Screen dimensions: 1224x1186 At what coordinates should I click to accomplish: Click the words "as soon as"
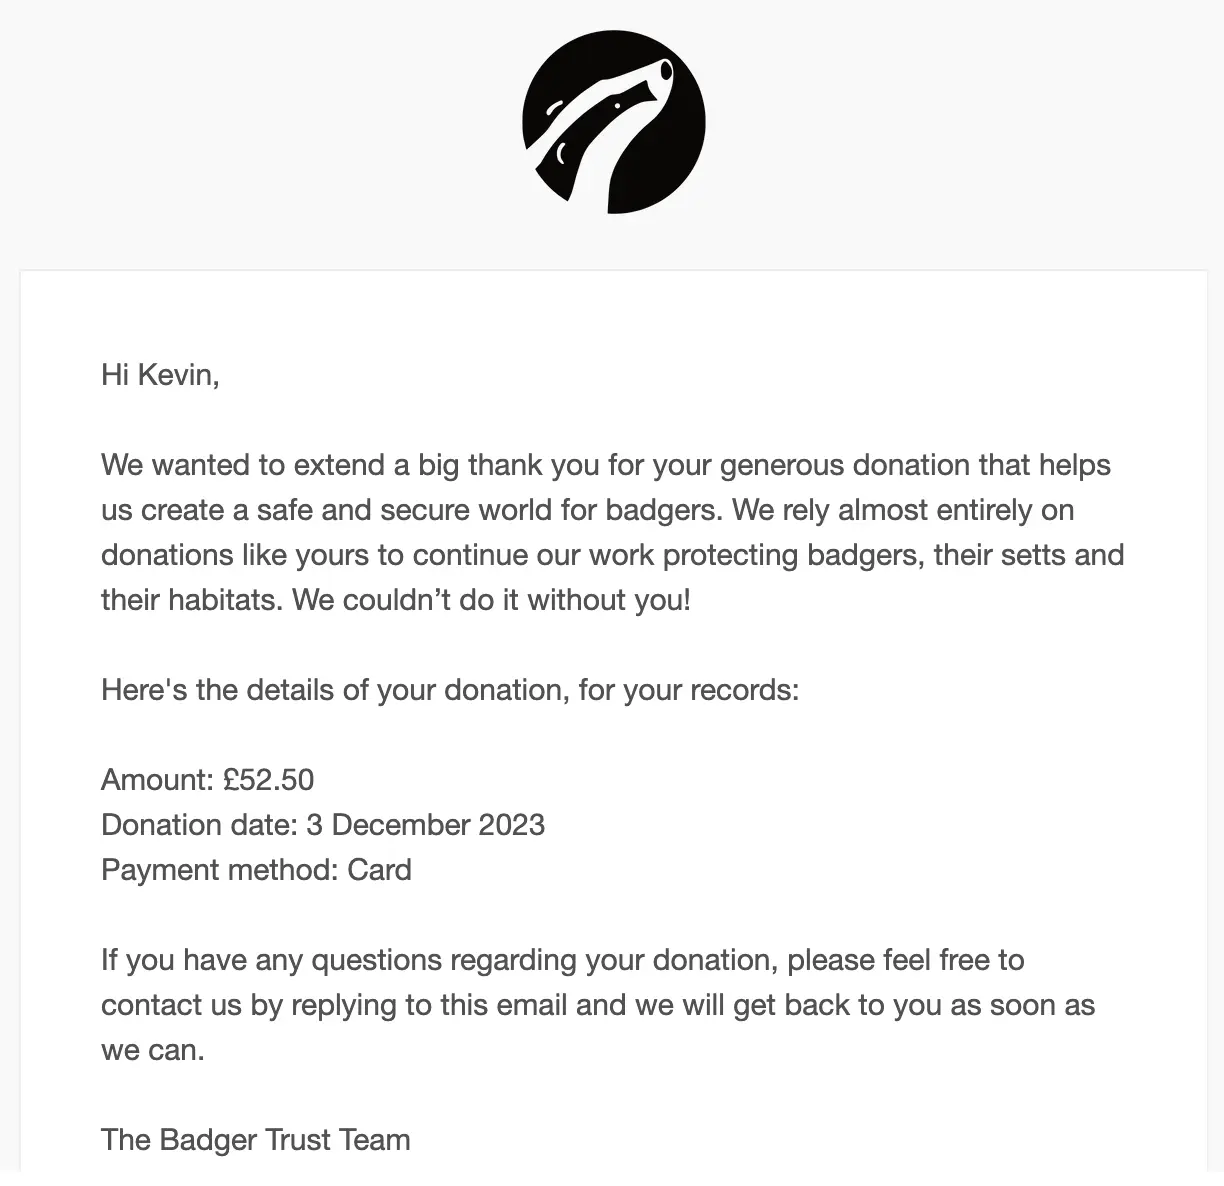(x=1022, y=1005)
